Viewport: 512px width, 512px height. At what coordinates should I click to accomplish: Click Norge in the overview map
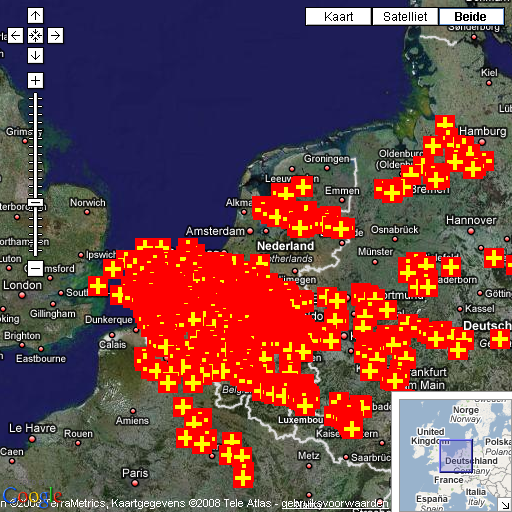pos(466,410)
